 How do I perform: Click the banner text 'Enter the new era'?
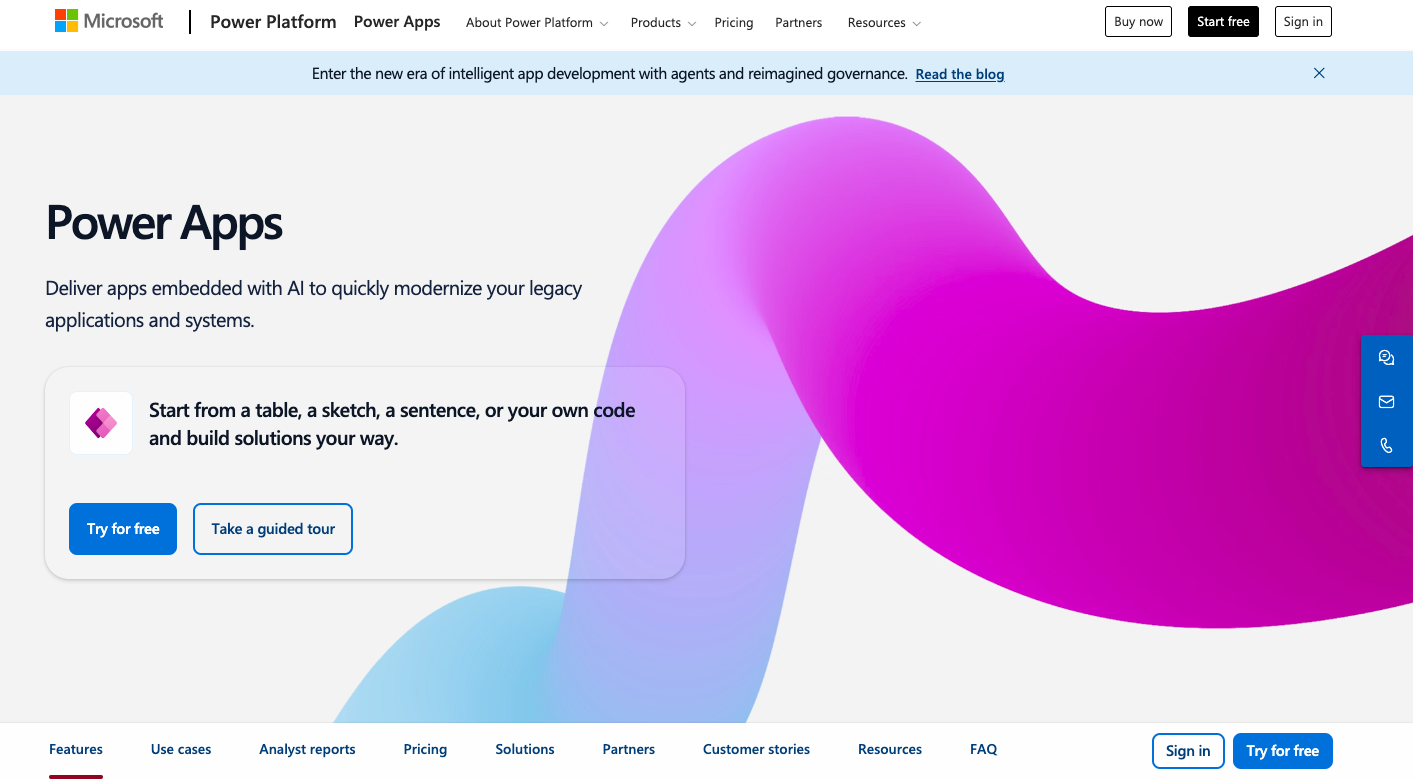coord(610,74)
